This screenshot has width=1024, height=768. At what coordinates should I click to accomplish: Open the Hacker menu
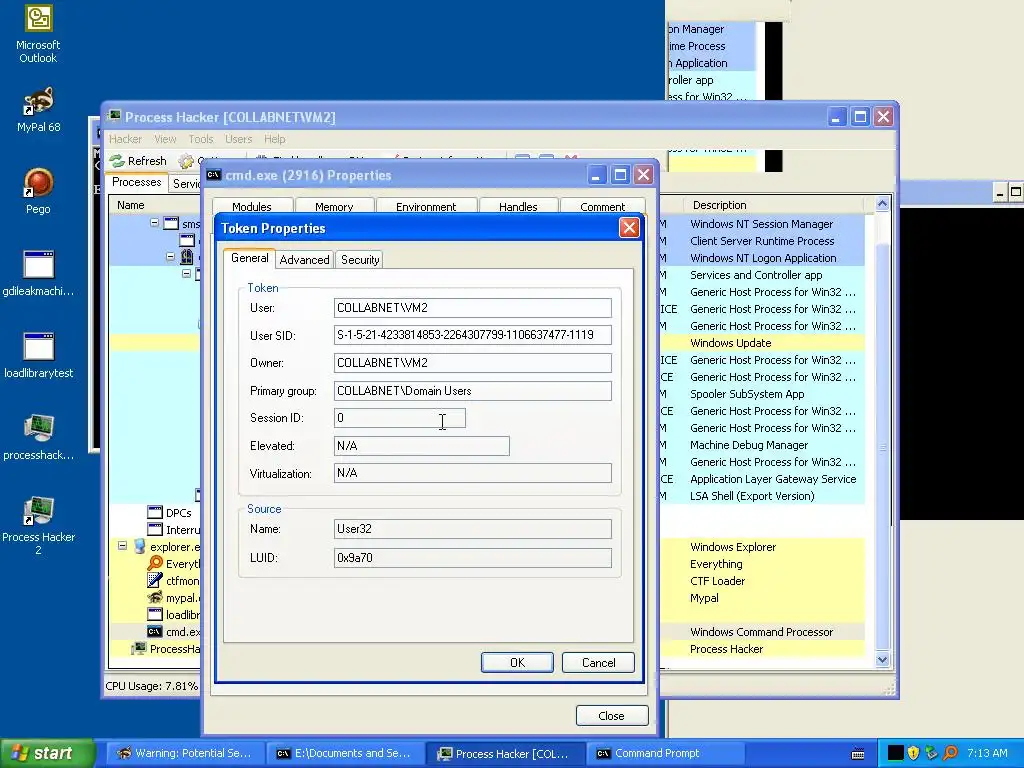click(125, 139)
